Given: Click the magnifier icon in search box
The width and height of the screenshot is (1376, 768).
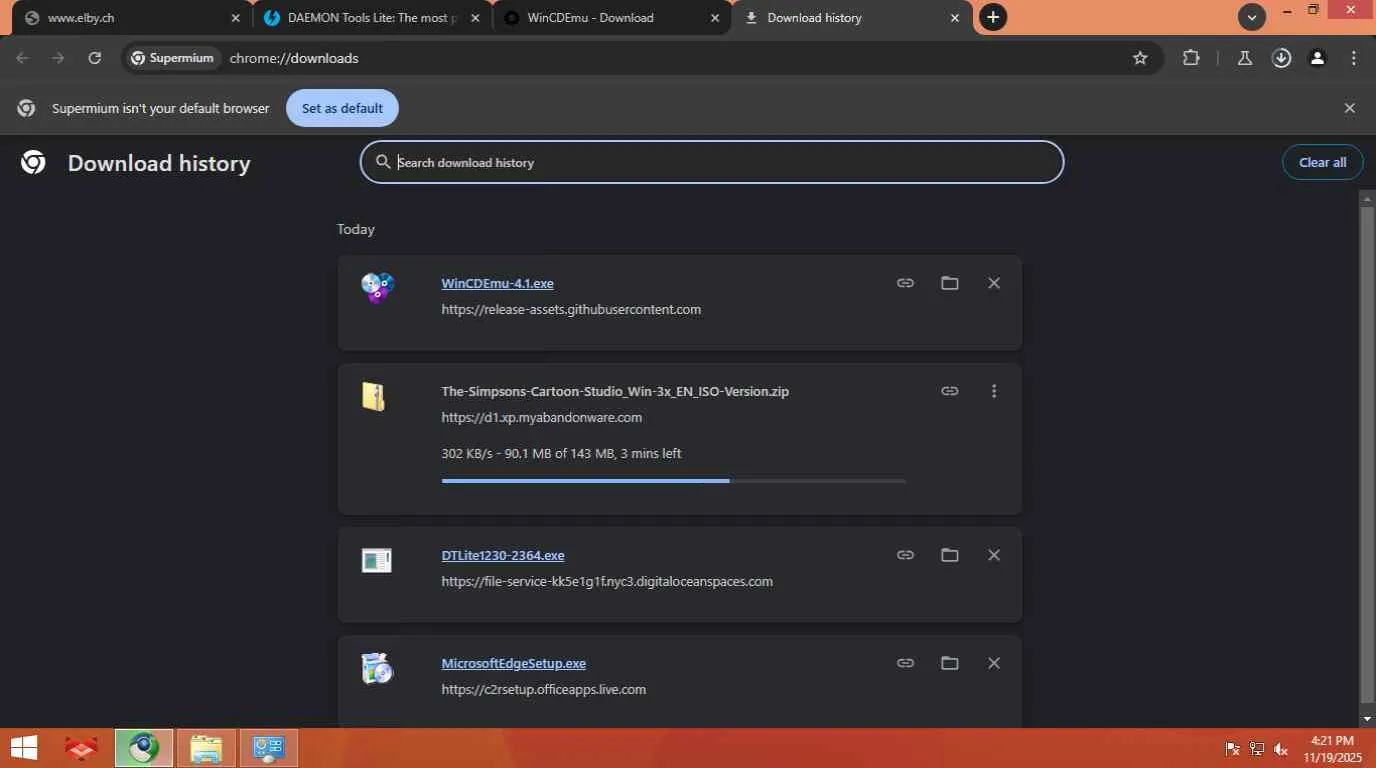Looking at the screenshot, I should [x=383, y=162].
